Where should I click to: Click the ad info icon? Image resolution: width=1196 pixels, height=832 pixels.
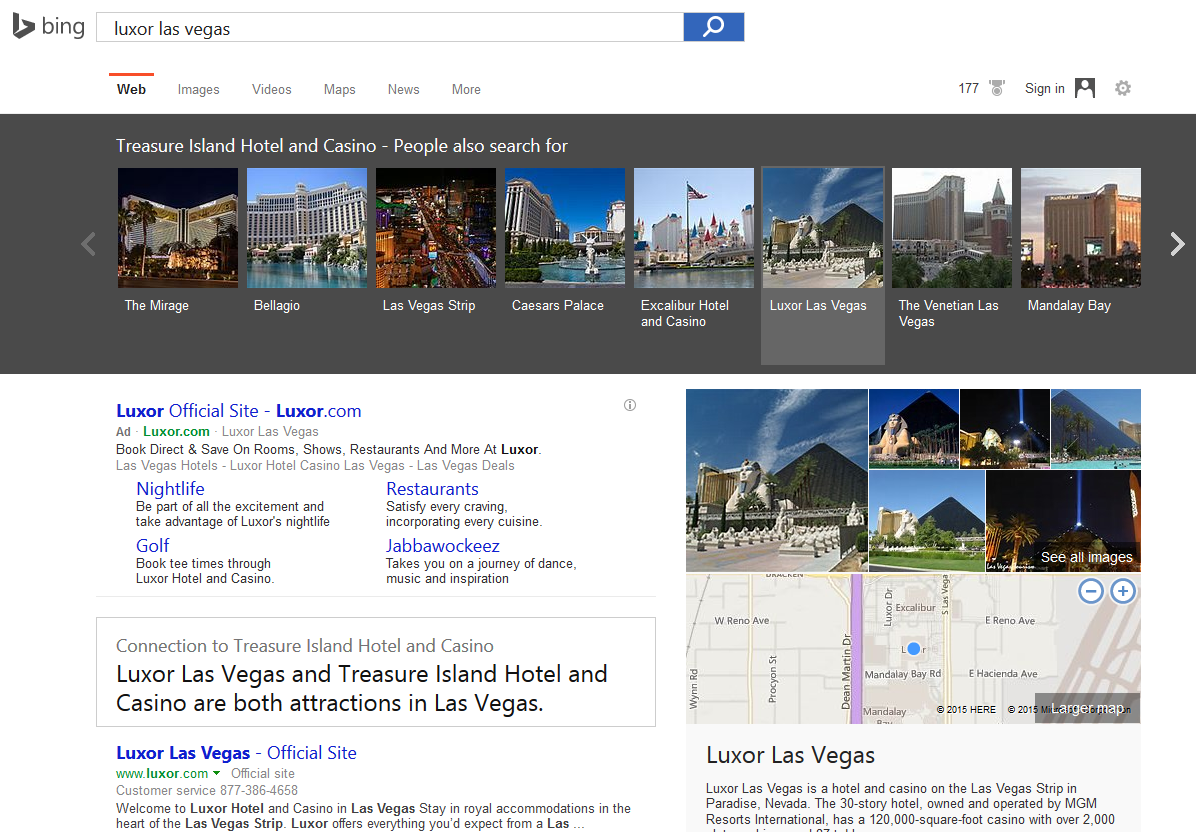click(x=630, y=405)
